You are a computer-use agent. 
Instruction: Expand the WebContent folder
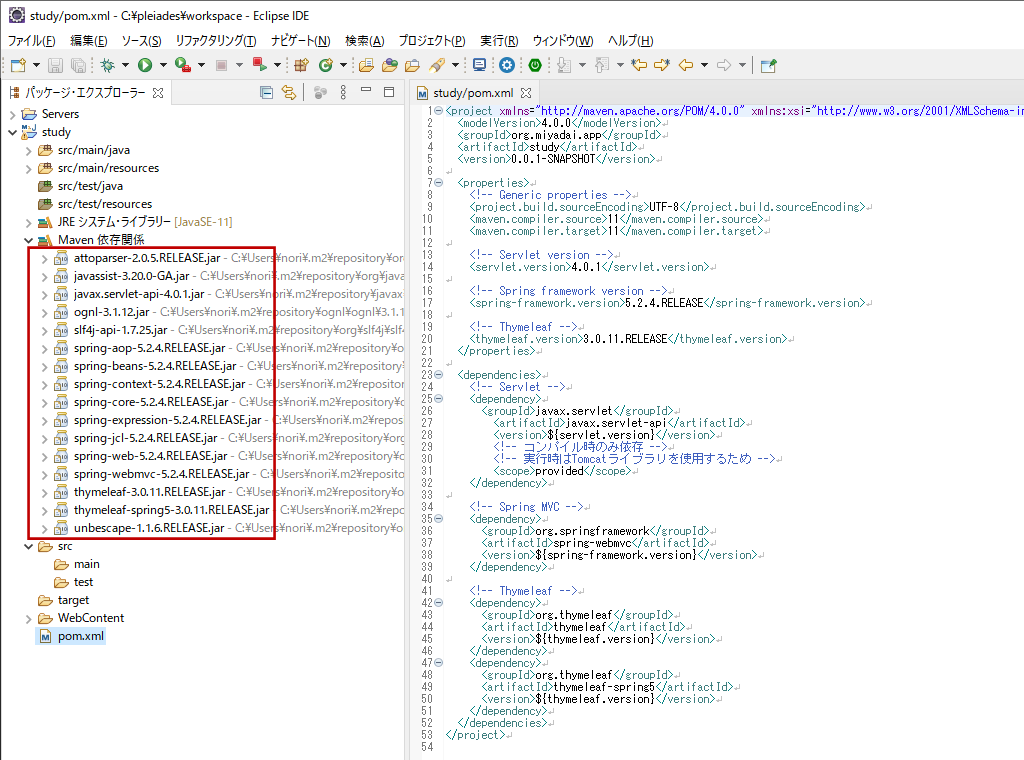[28, 618]
